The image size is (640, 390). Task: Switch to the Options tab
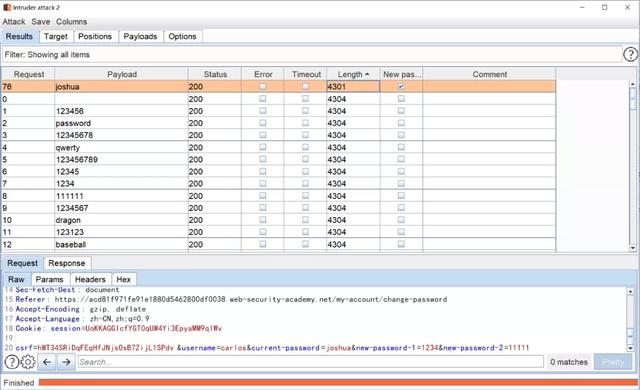(x=182, y=36)
